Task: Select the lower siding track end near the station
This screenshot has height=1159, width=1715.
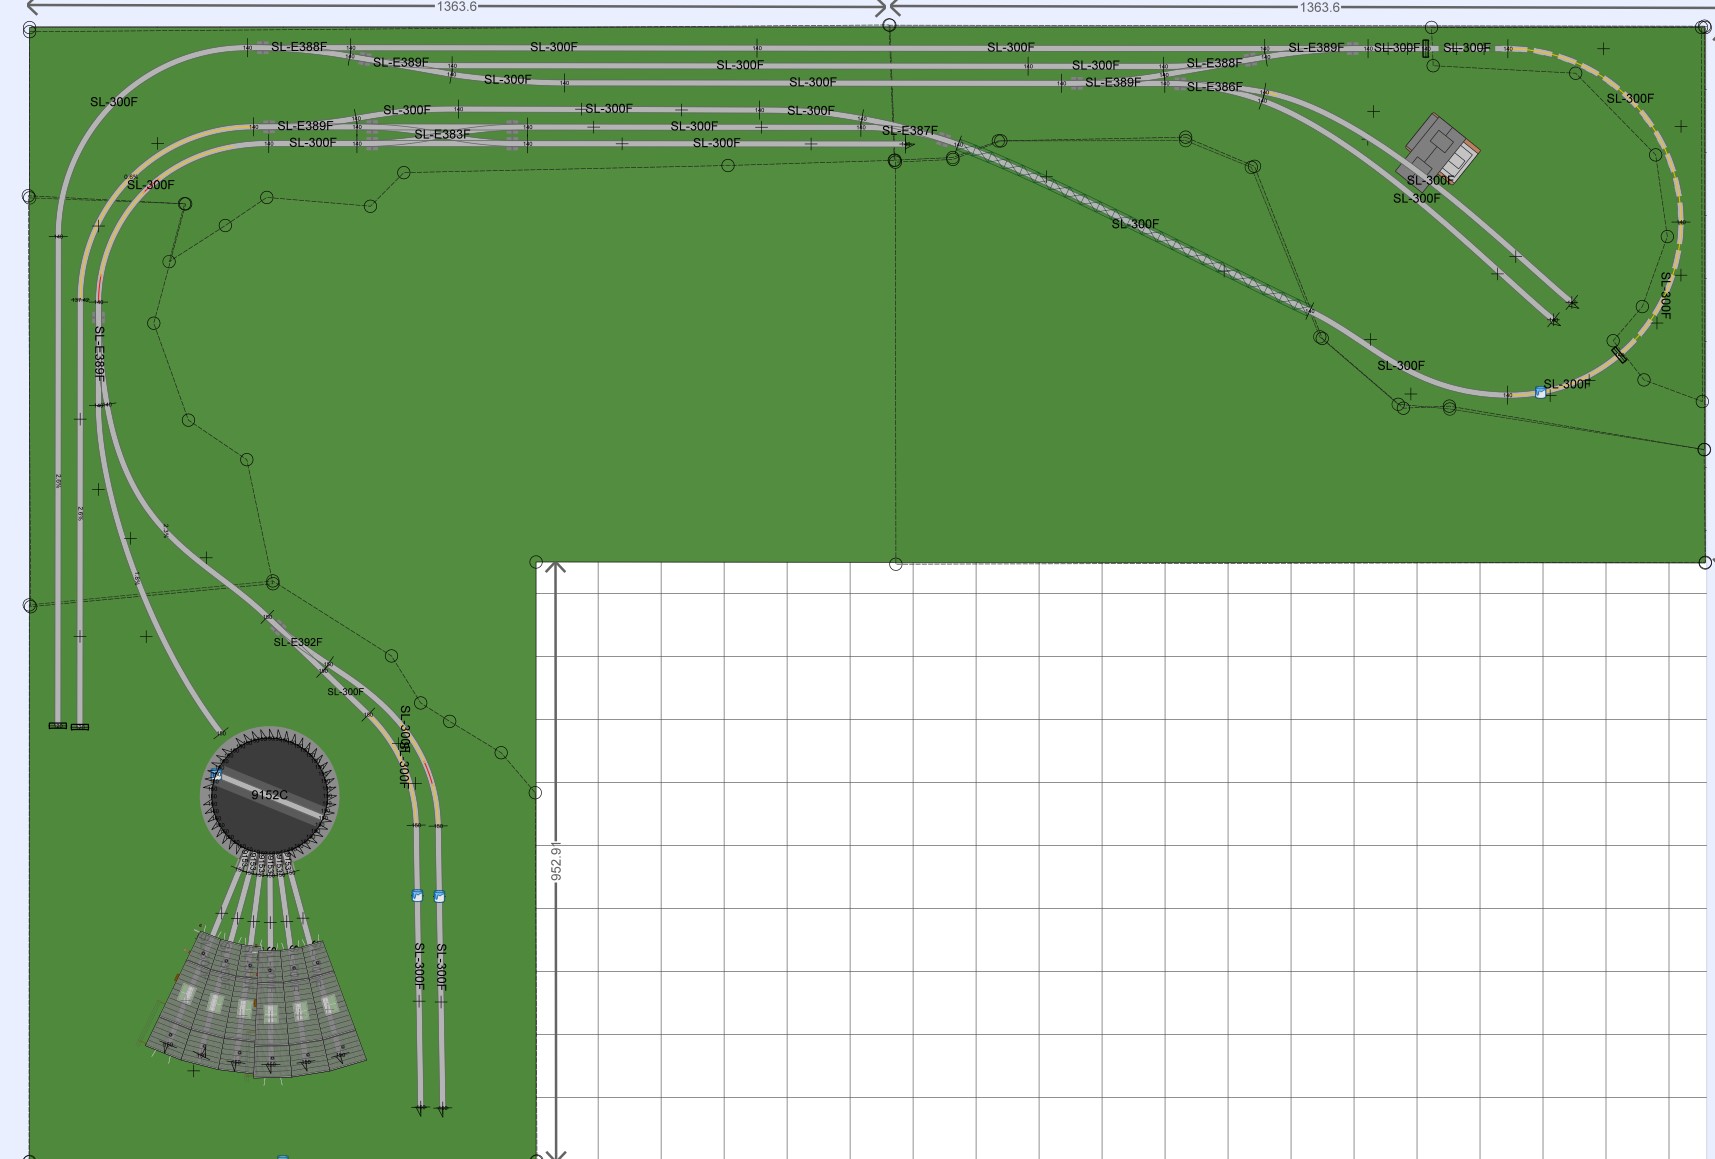Action: (x=1553, y=320)
